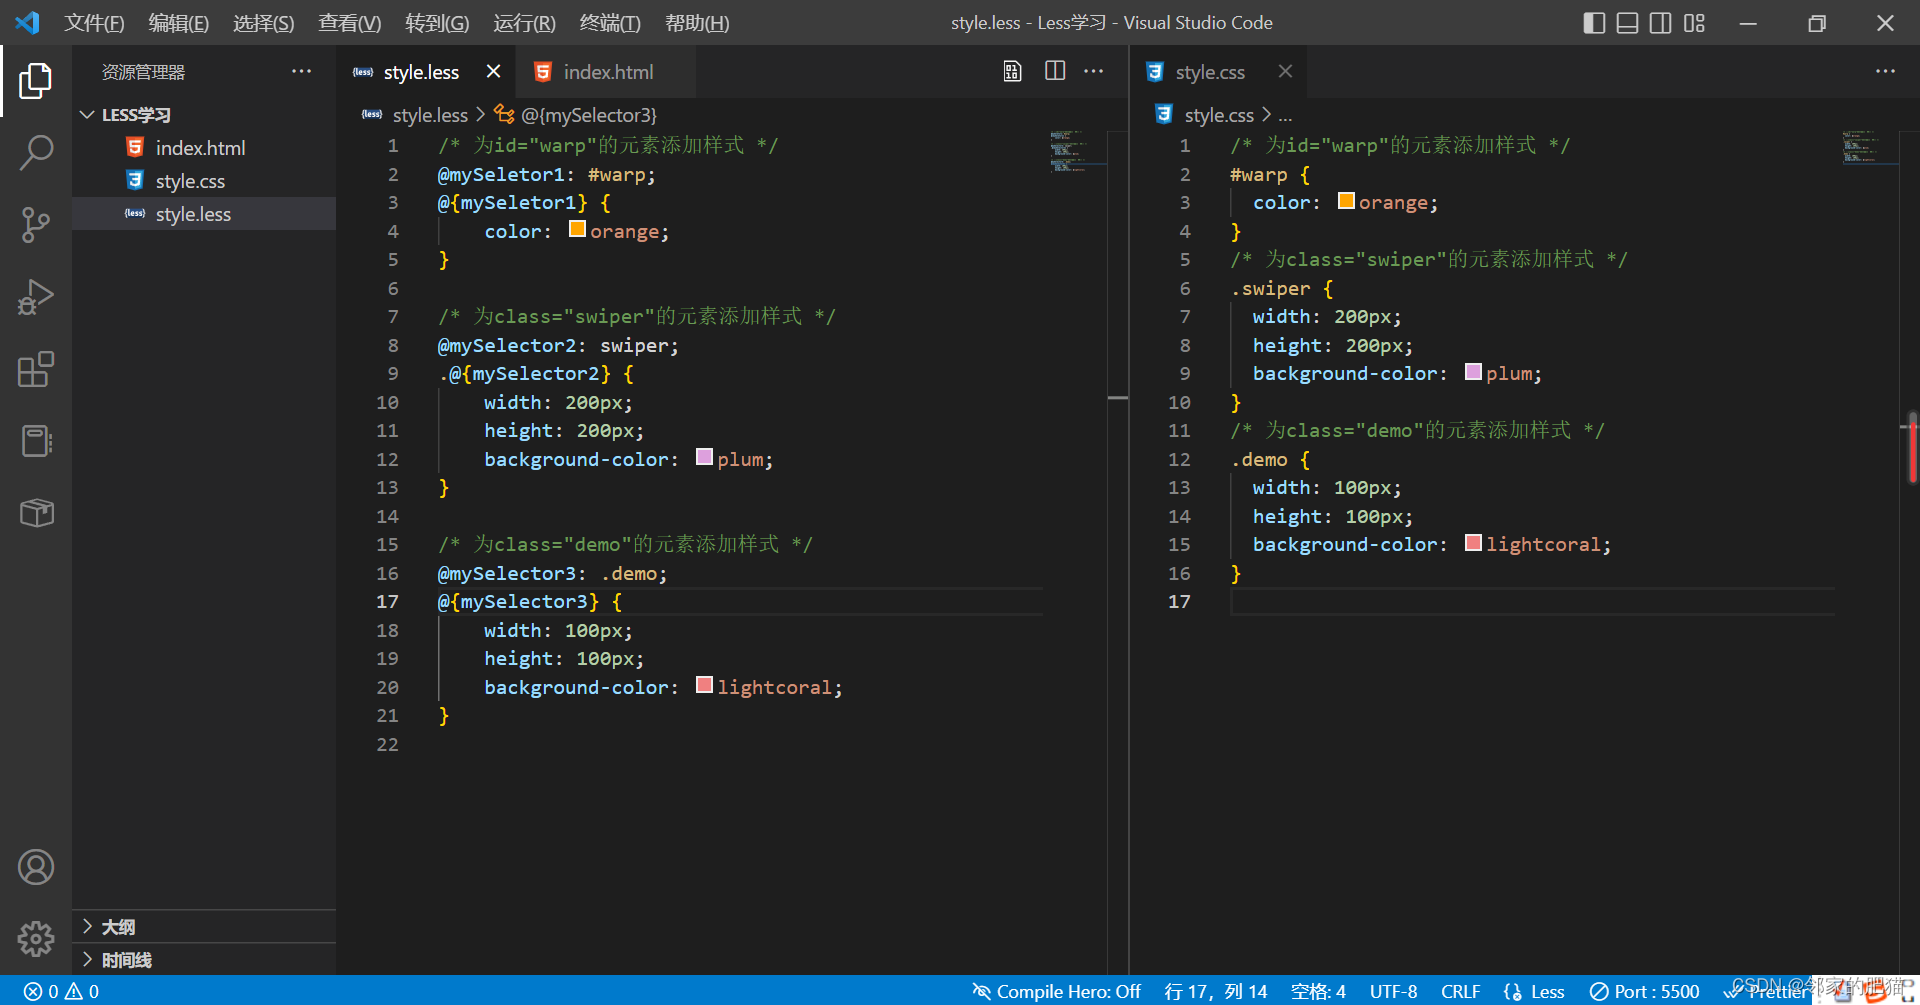Open the notebook-style icon in activity bar
Screen dimensions: 1920x1005
coord(36,441)
